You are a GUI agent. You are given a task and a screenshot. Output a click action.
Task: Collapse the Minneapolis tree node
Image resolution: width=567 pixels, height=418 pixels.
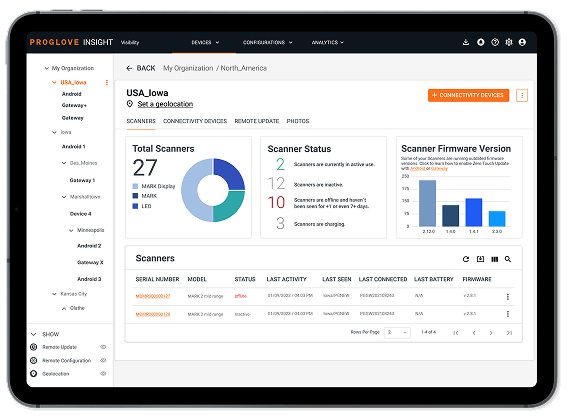[71, 230]
